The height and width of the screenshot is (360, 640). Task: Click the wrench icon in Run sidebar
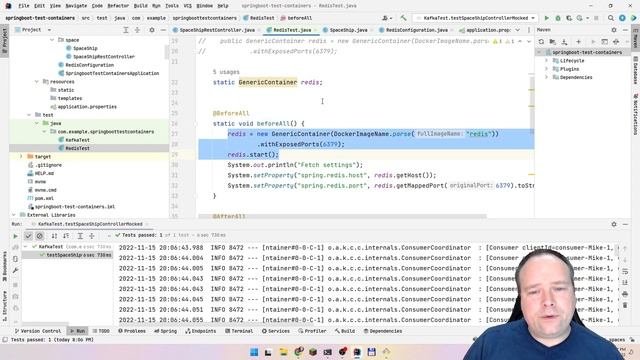coord(16,270)
